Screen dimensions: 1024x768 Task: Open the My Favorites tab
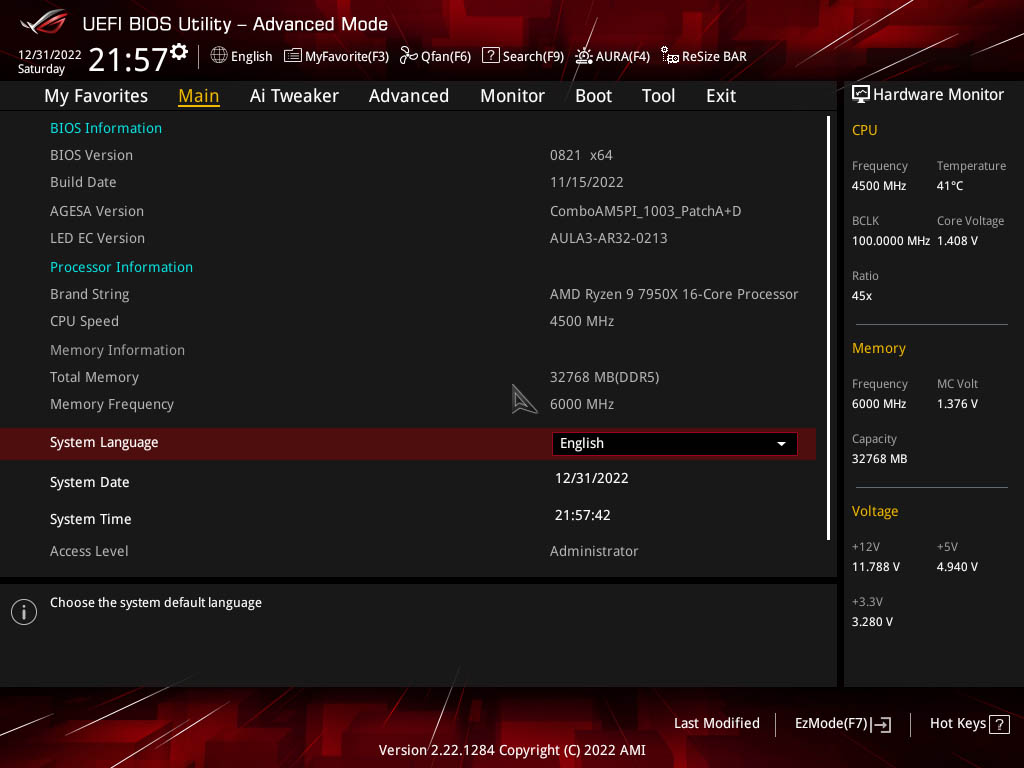tap(96, 96)
